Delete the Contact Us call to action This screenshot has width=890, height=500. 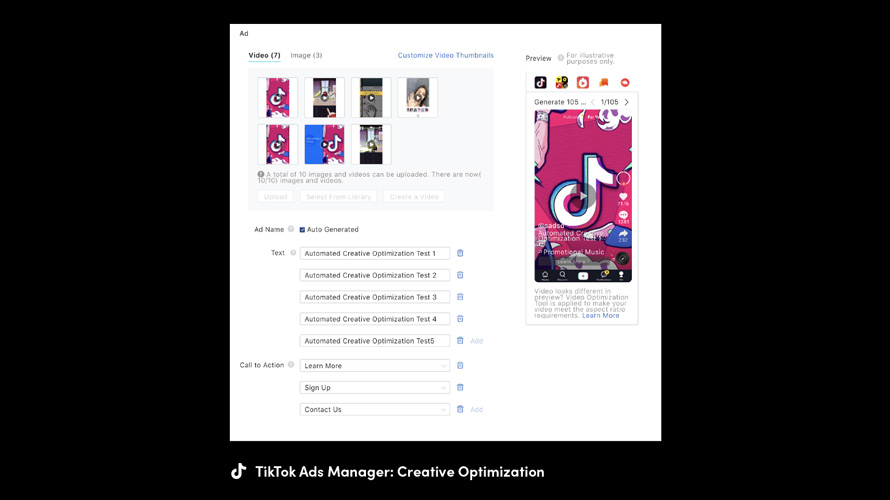460,409
